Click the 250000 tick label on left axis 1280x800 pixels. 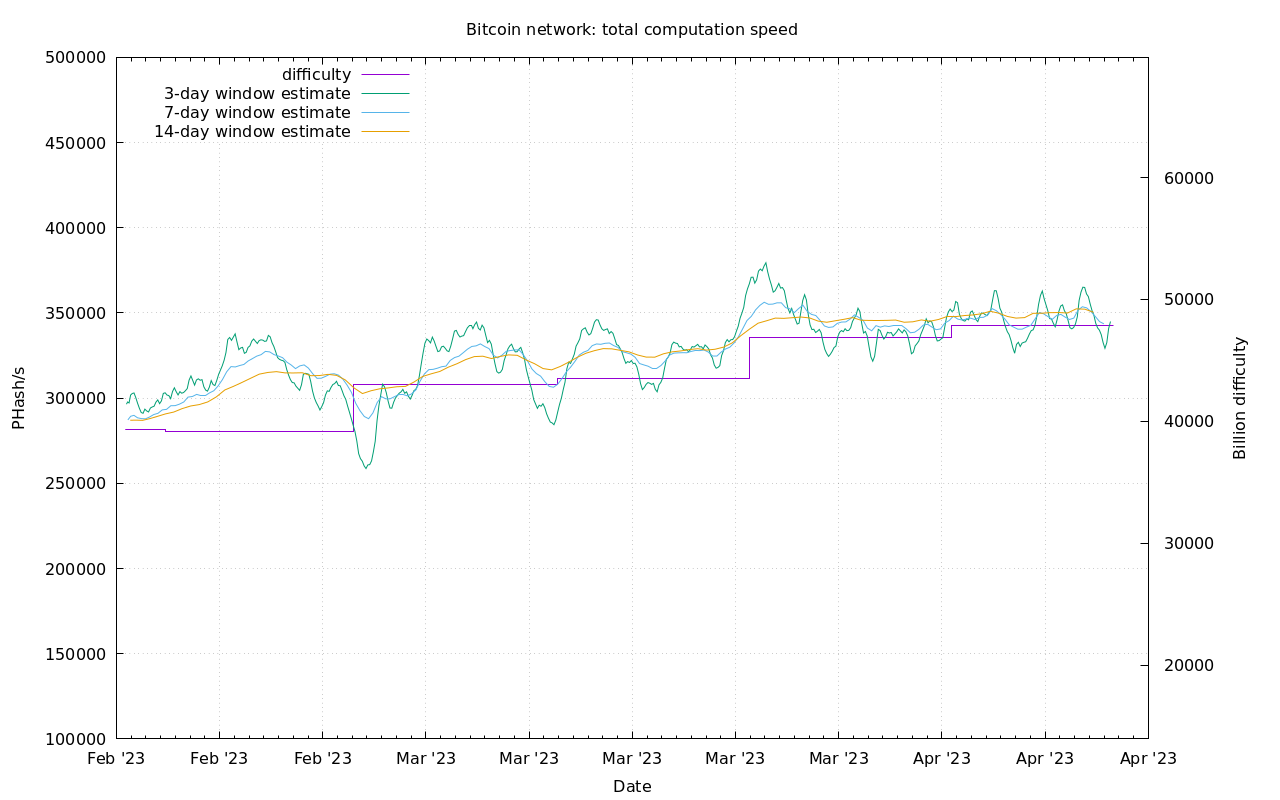[x=76, y=484]
